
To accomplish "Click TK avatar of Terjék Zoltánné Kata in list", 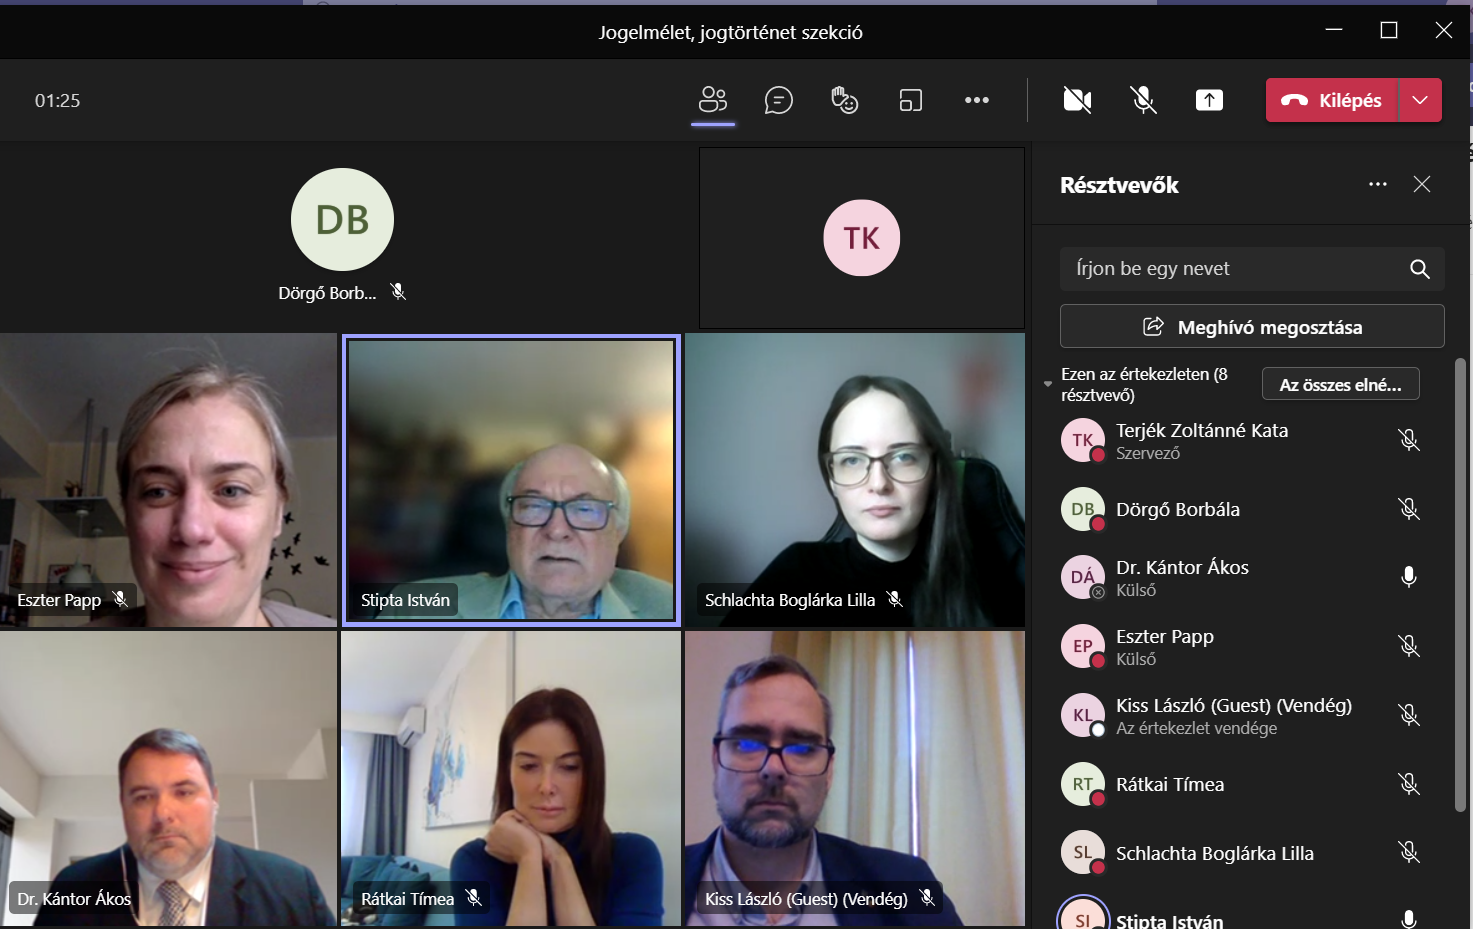I will [x=1083, y=440].
